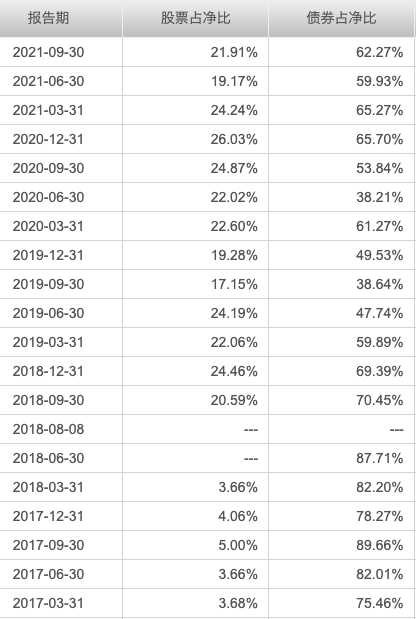This screenshot has width=416, height=619.
Task: Click the 87.71% bond ratio cell
Action: pyautogui.click(x=341, y=458)
